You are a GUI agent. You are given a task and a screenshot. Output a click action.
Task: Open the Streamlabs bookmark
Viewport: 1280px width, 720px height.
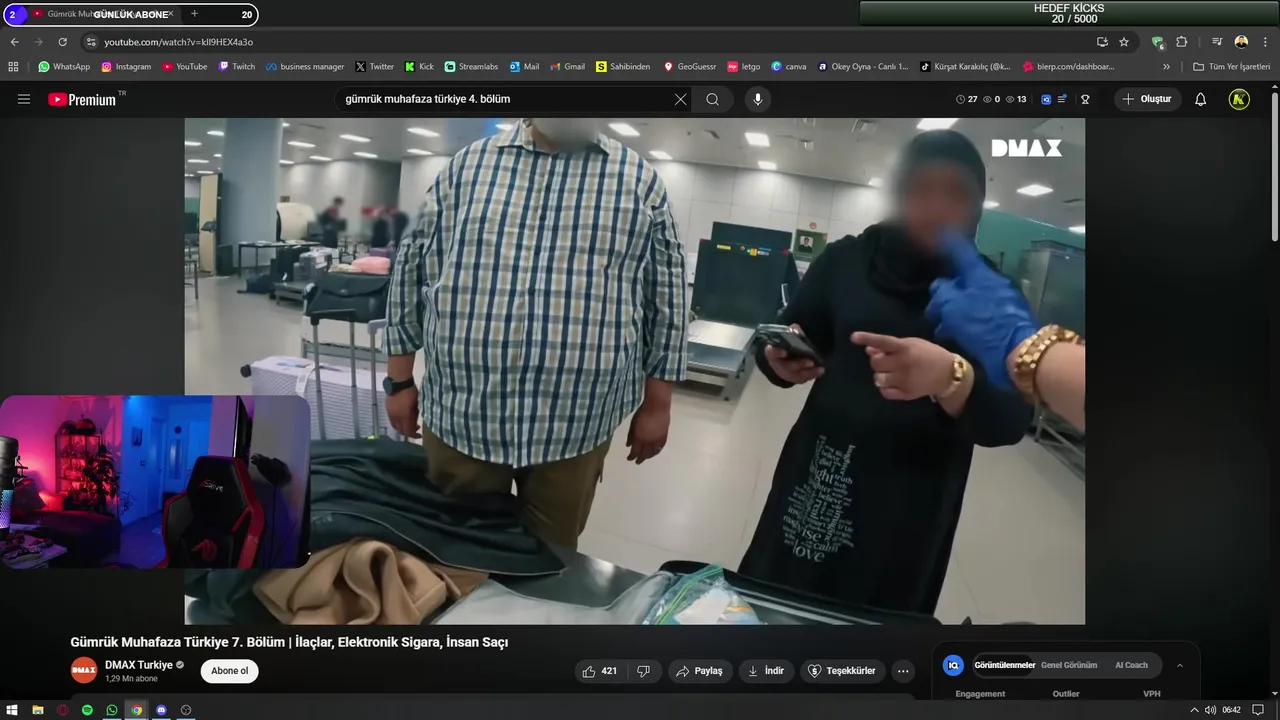(x=471, y=67)
